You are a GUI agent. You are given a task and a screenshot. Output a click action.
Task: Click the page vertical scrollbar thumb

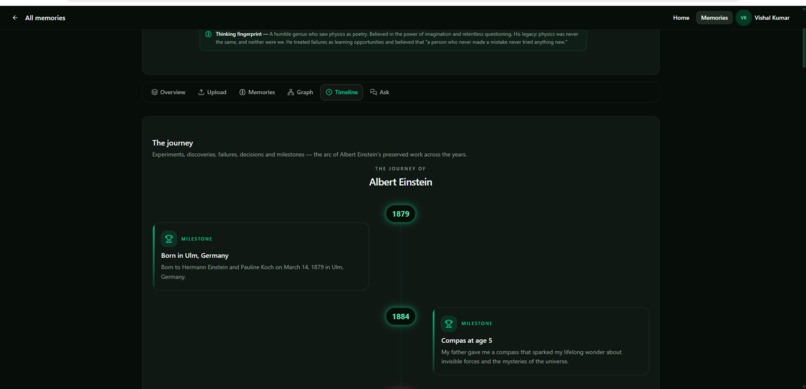click(803, 49)
